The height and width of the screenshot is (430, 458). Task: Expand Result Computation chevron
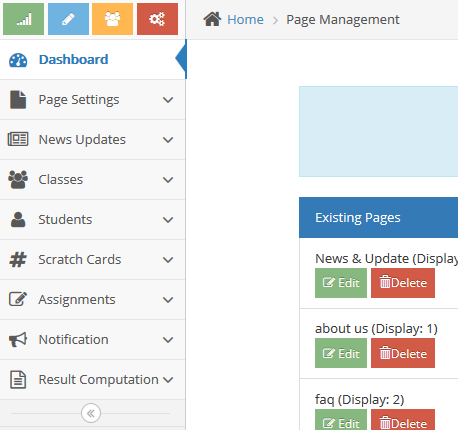(x=168, y=380)
